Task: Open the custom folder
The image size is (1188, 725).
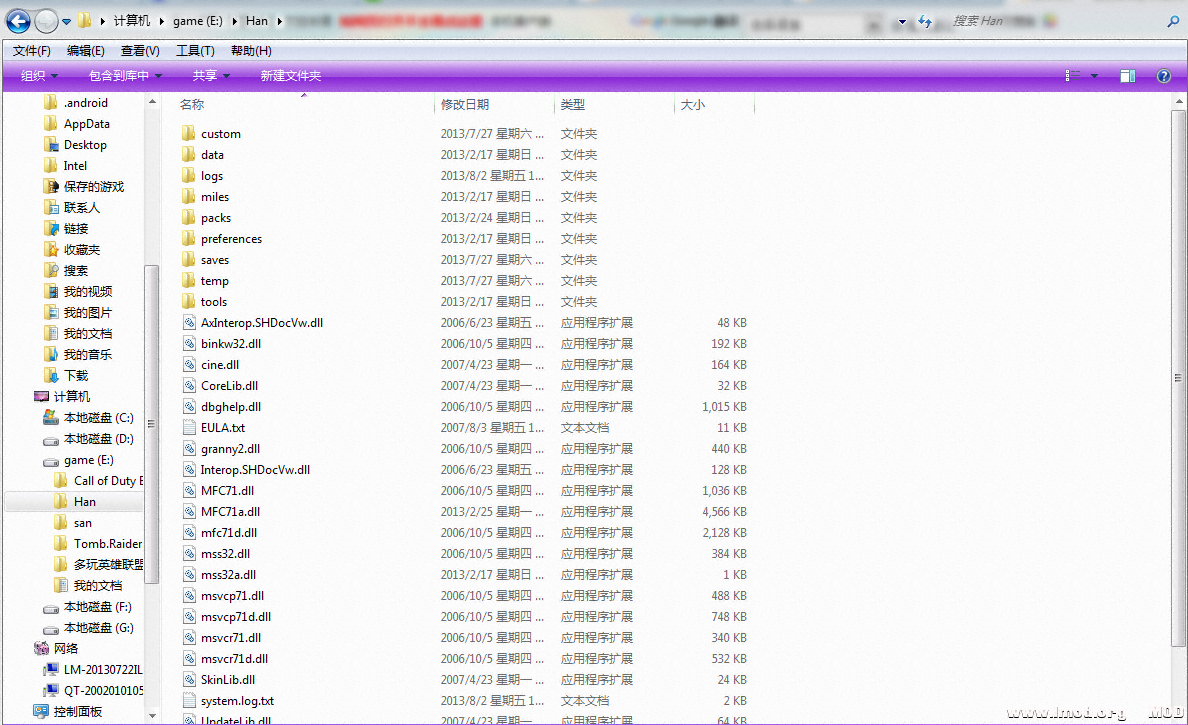Action: click(x=220, y=134)
